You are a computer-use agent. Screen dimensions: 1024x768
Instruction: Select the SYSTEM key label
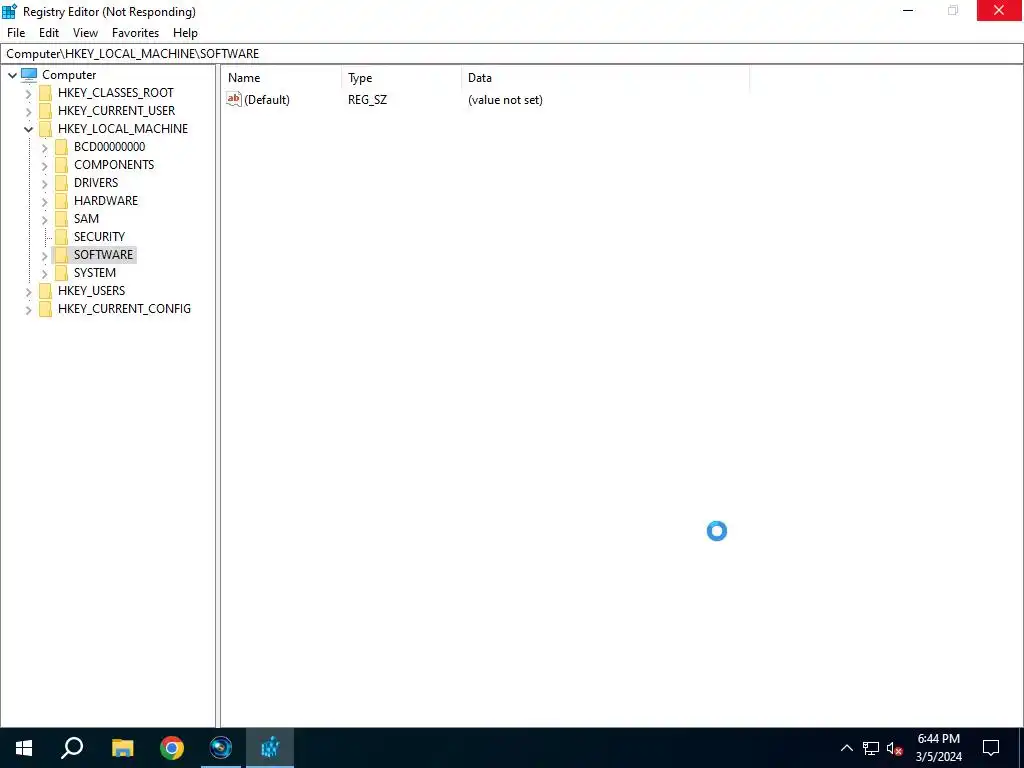[x=95, y=272]
